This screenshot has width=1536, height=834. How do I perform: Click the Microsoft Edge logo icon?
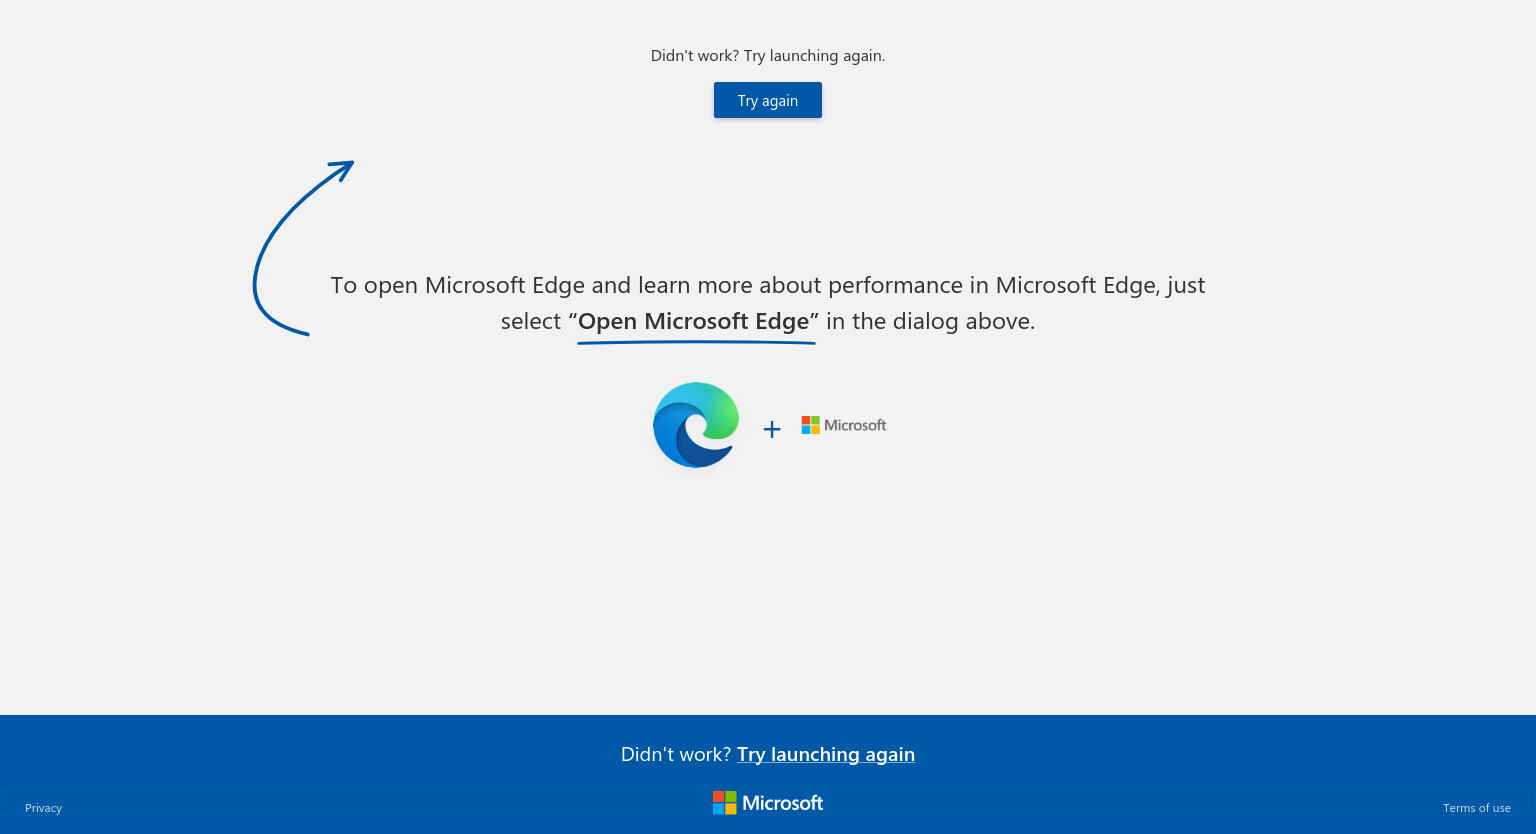click(696, 425)
